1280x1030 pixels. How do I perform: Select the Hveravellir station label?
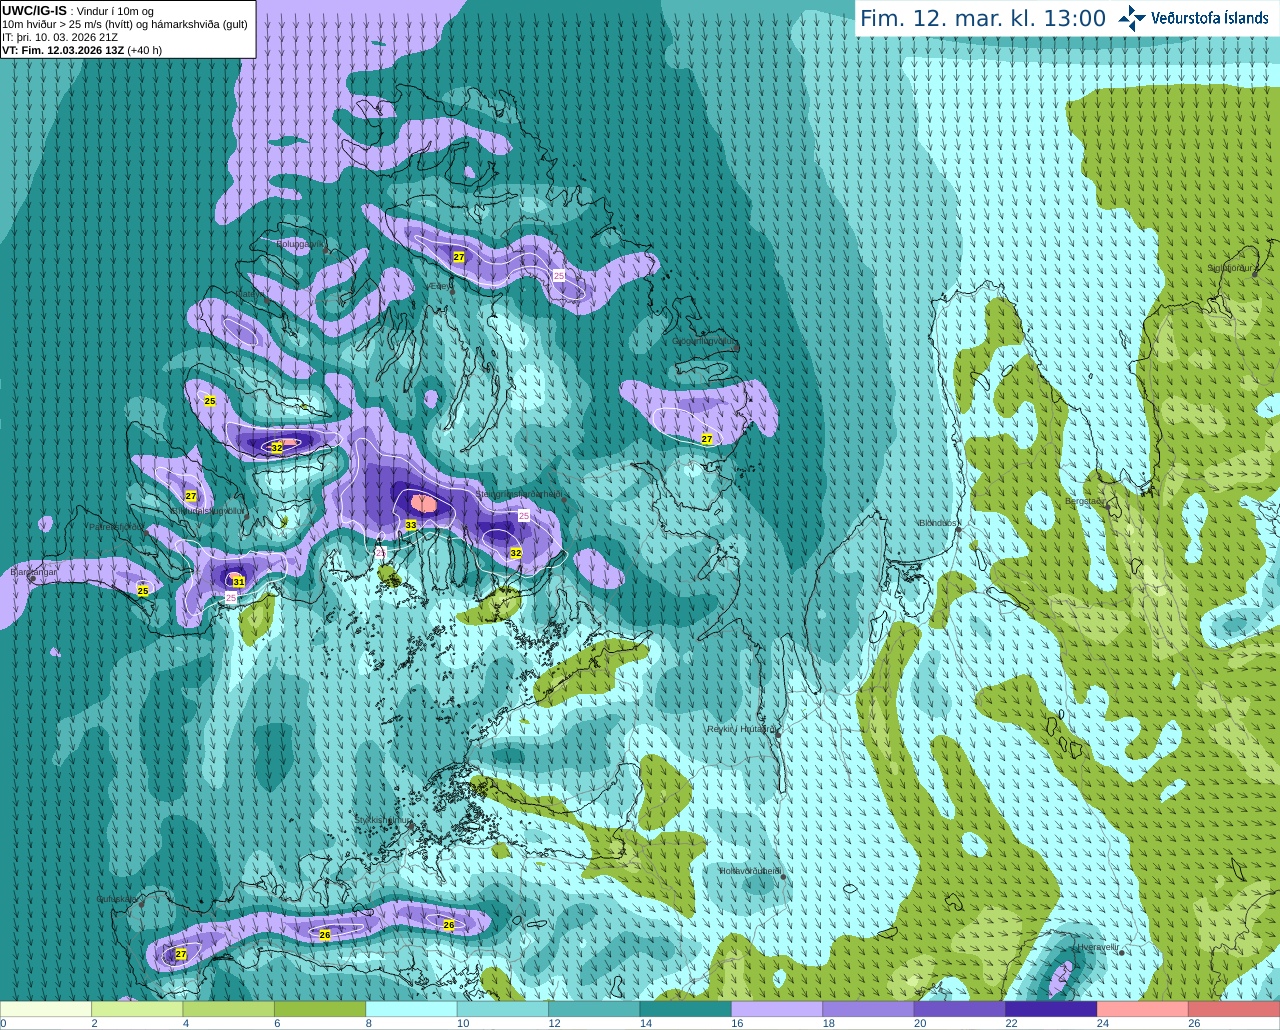click(x=1097, y=946)
